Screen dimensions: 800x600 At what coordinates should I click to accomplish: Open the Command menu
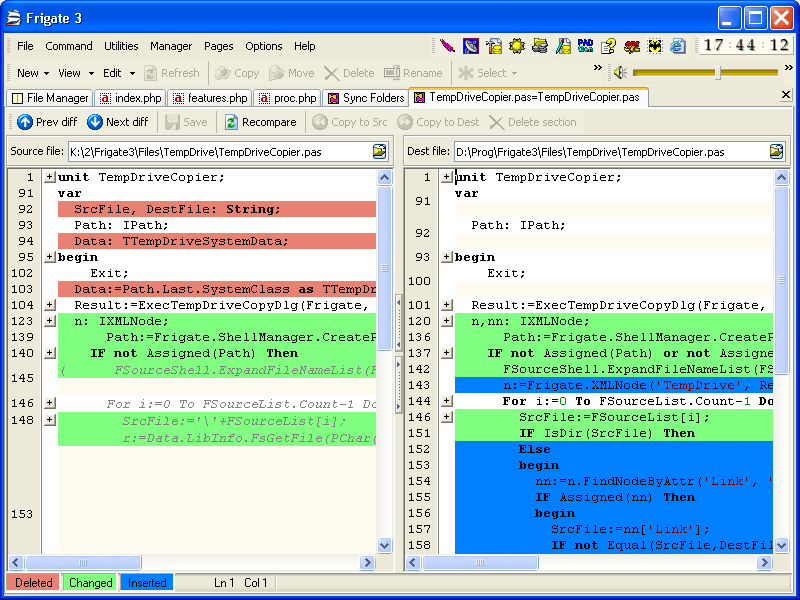(x=69, y=46)
